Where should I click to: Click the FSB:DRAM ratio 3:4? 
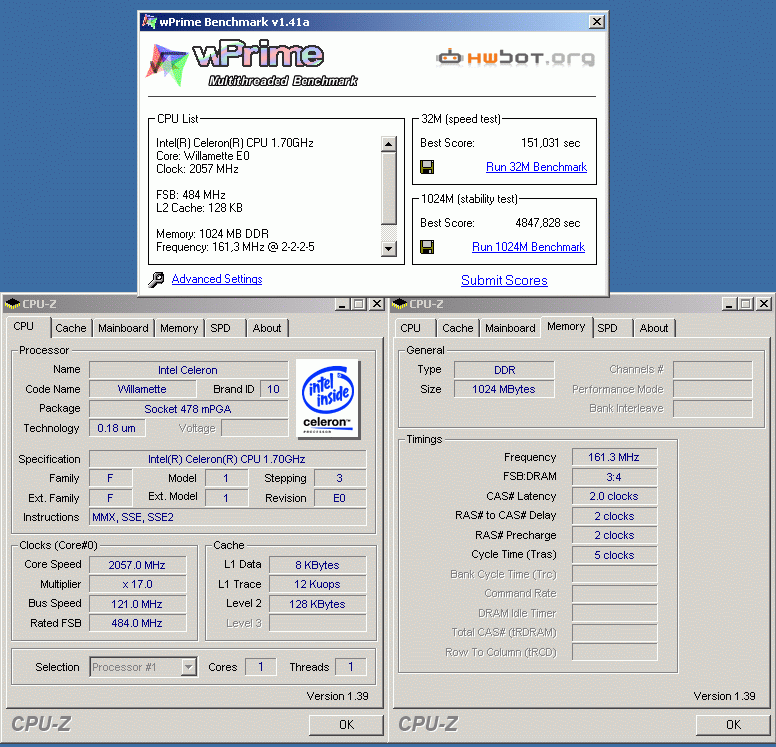pyautogui.click(x=614, y=477)
